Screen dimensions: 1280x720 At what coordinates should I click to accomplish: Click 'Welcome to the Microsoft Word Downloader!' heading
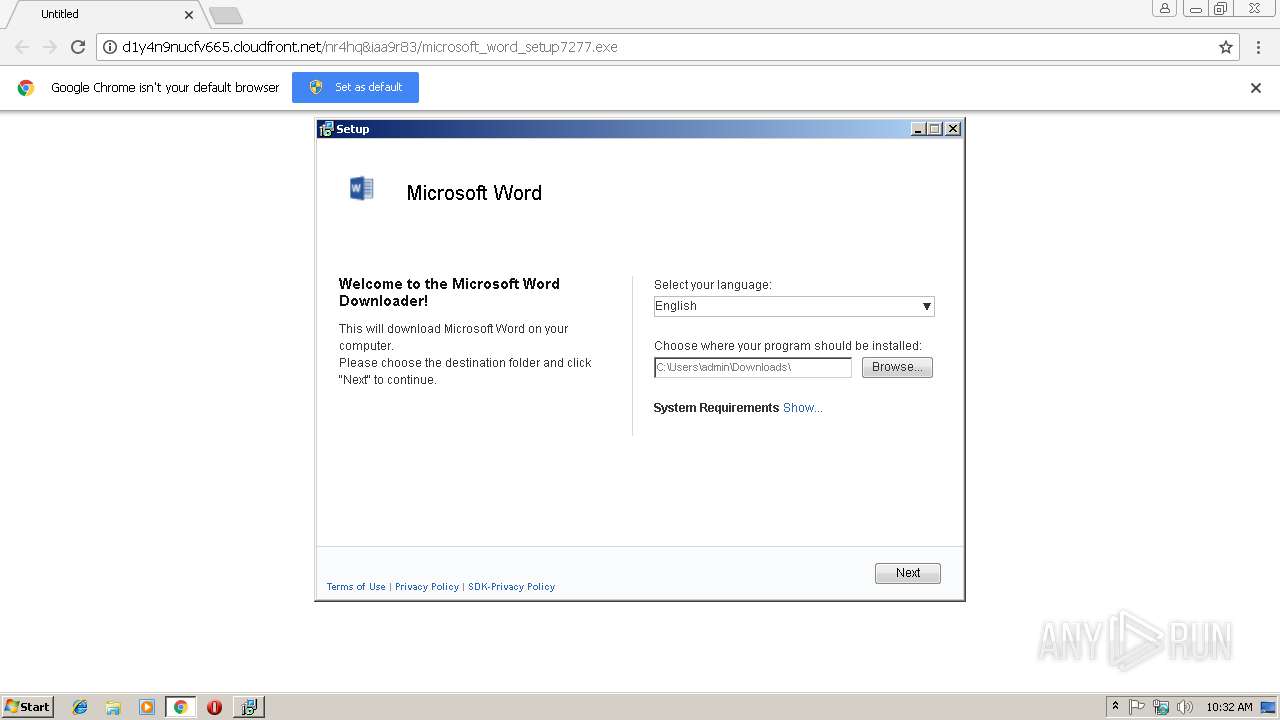449,292
